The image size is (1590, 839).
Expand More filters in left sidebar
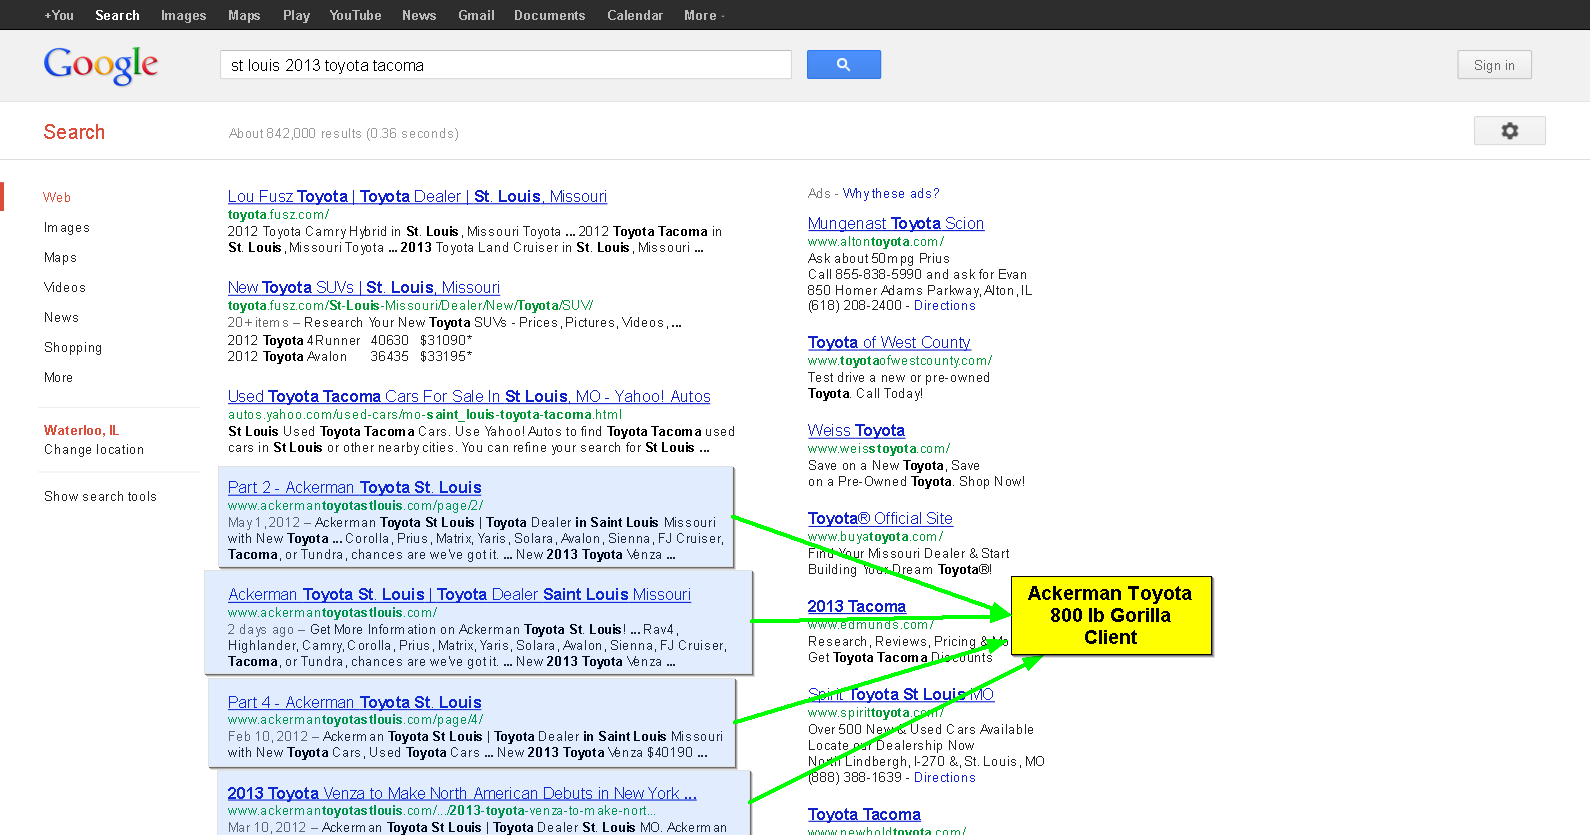coord(58,377)
